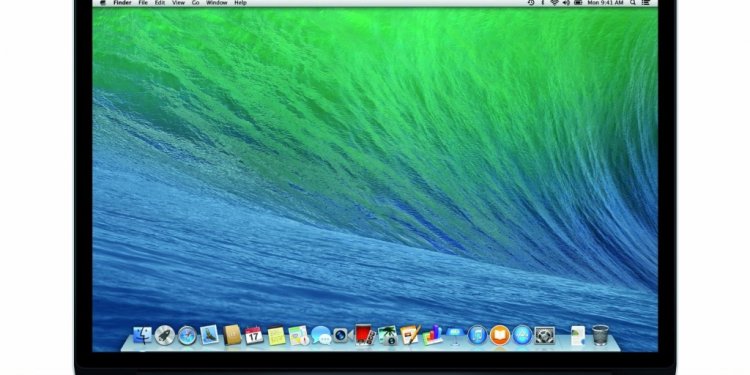Open the yellow Notes app

click(x=276, y=336)
